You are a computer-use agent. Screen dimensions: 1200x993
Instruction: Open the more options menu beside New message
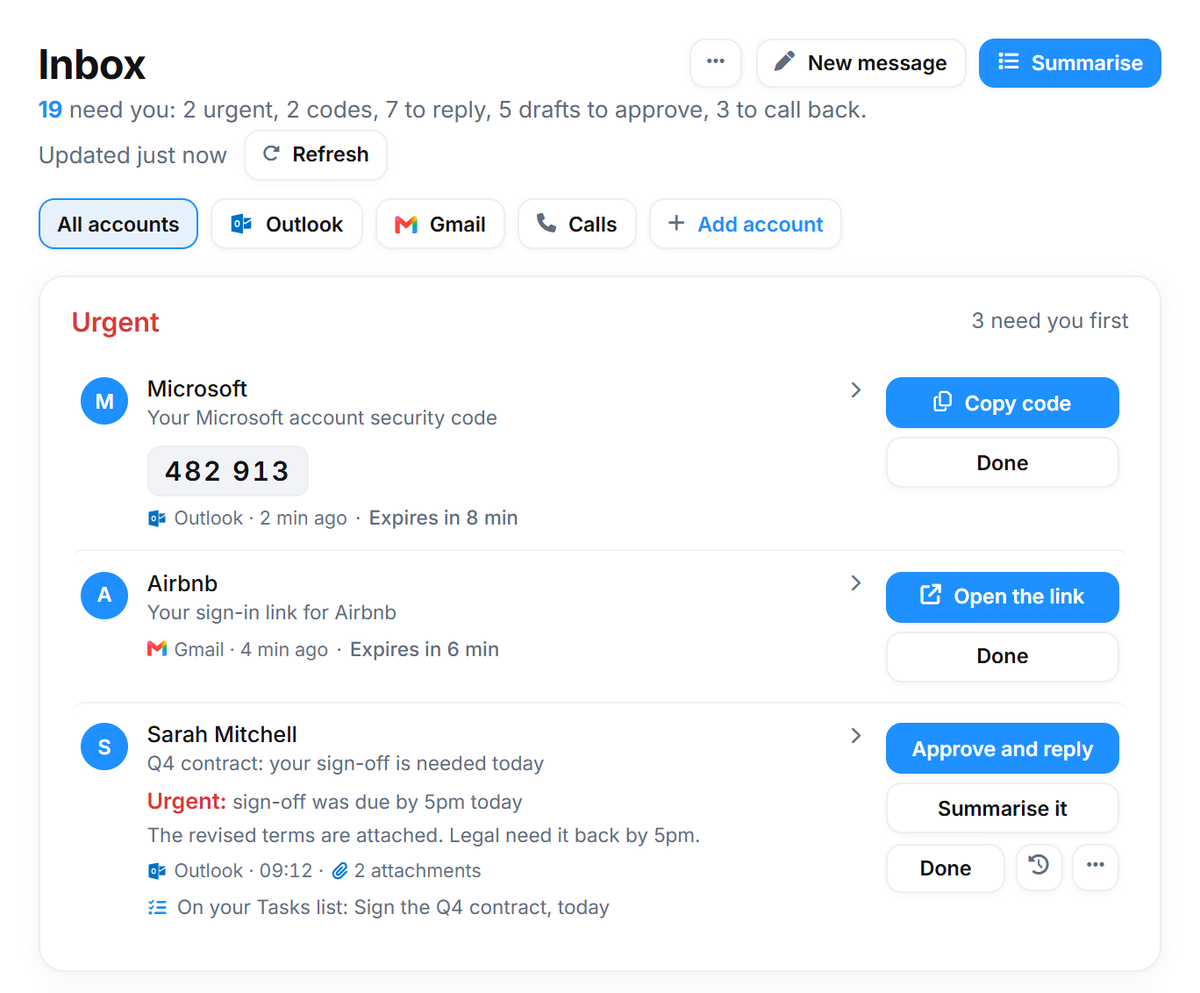715,63
